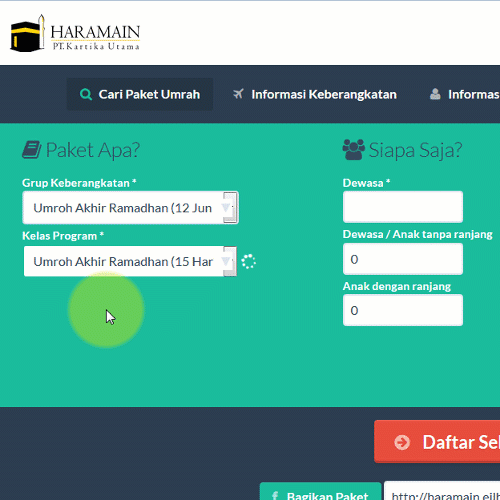Click the arrow icon on Daftar button
Screen dimensions: 500x500
(x=402, y=442)
